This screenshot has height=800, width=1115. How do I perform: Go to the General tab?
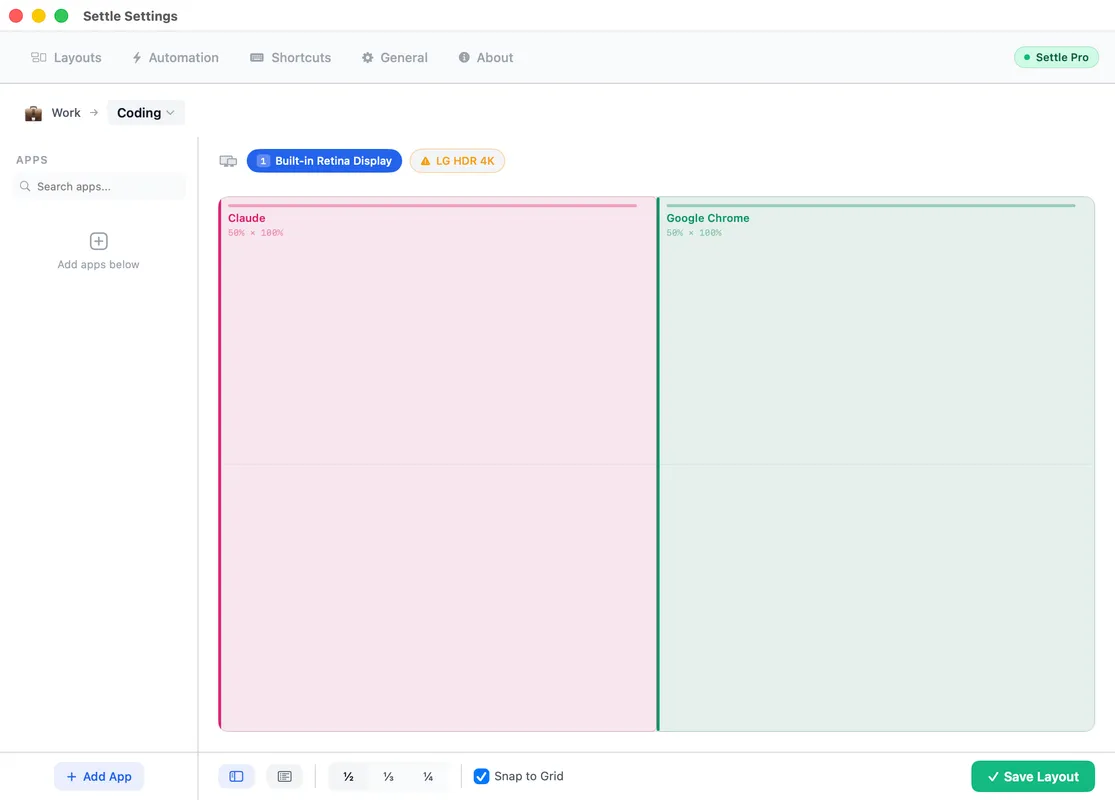click(x=395, y=58)
